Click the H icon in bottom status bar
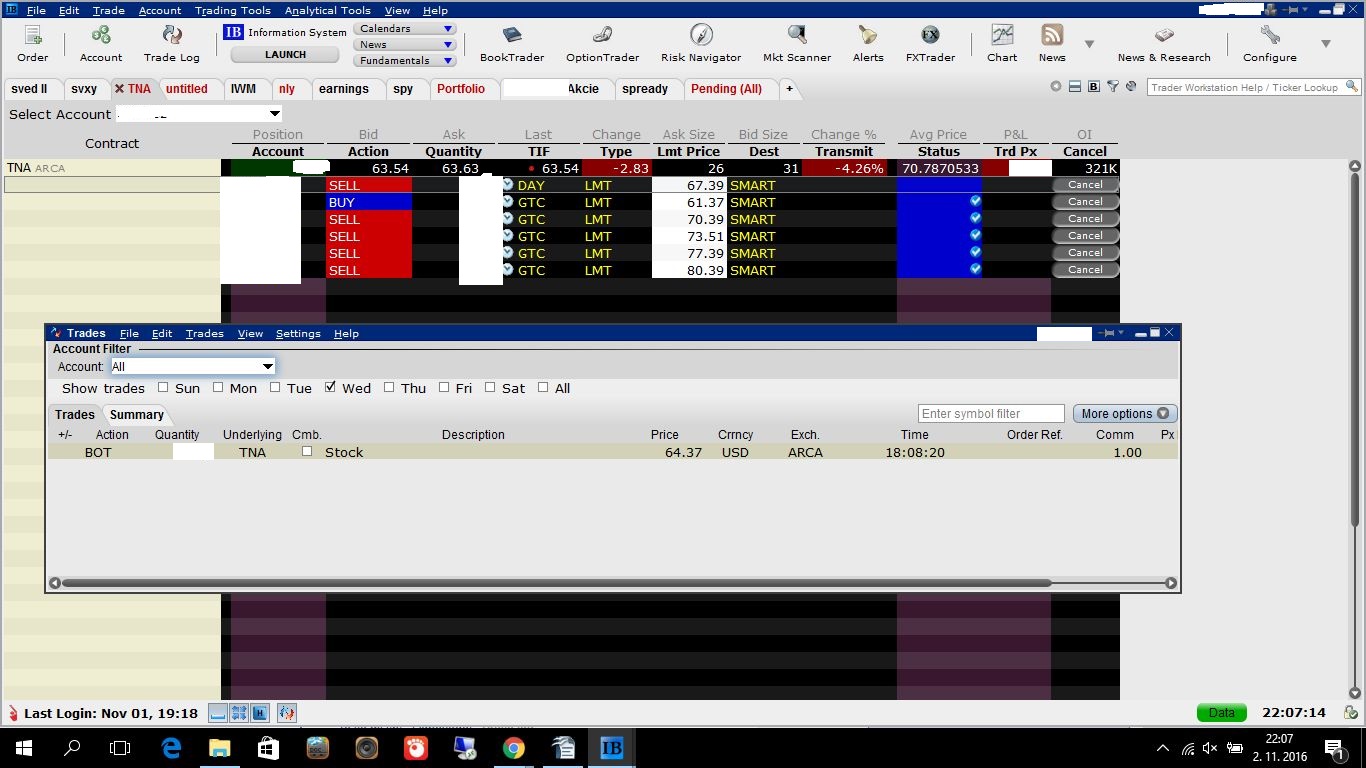 click(x=260, y=713)
